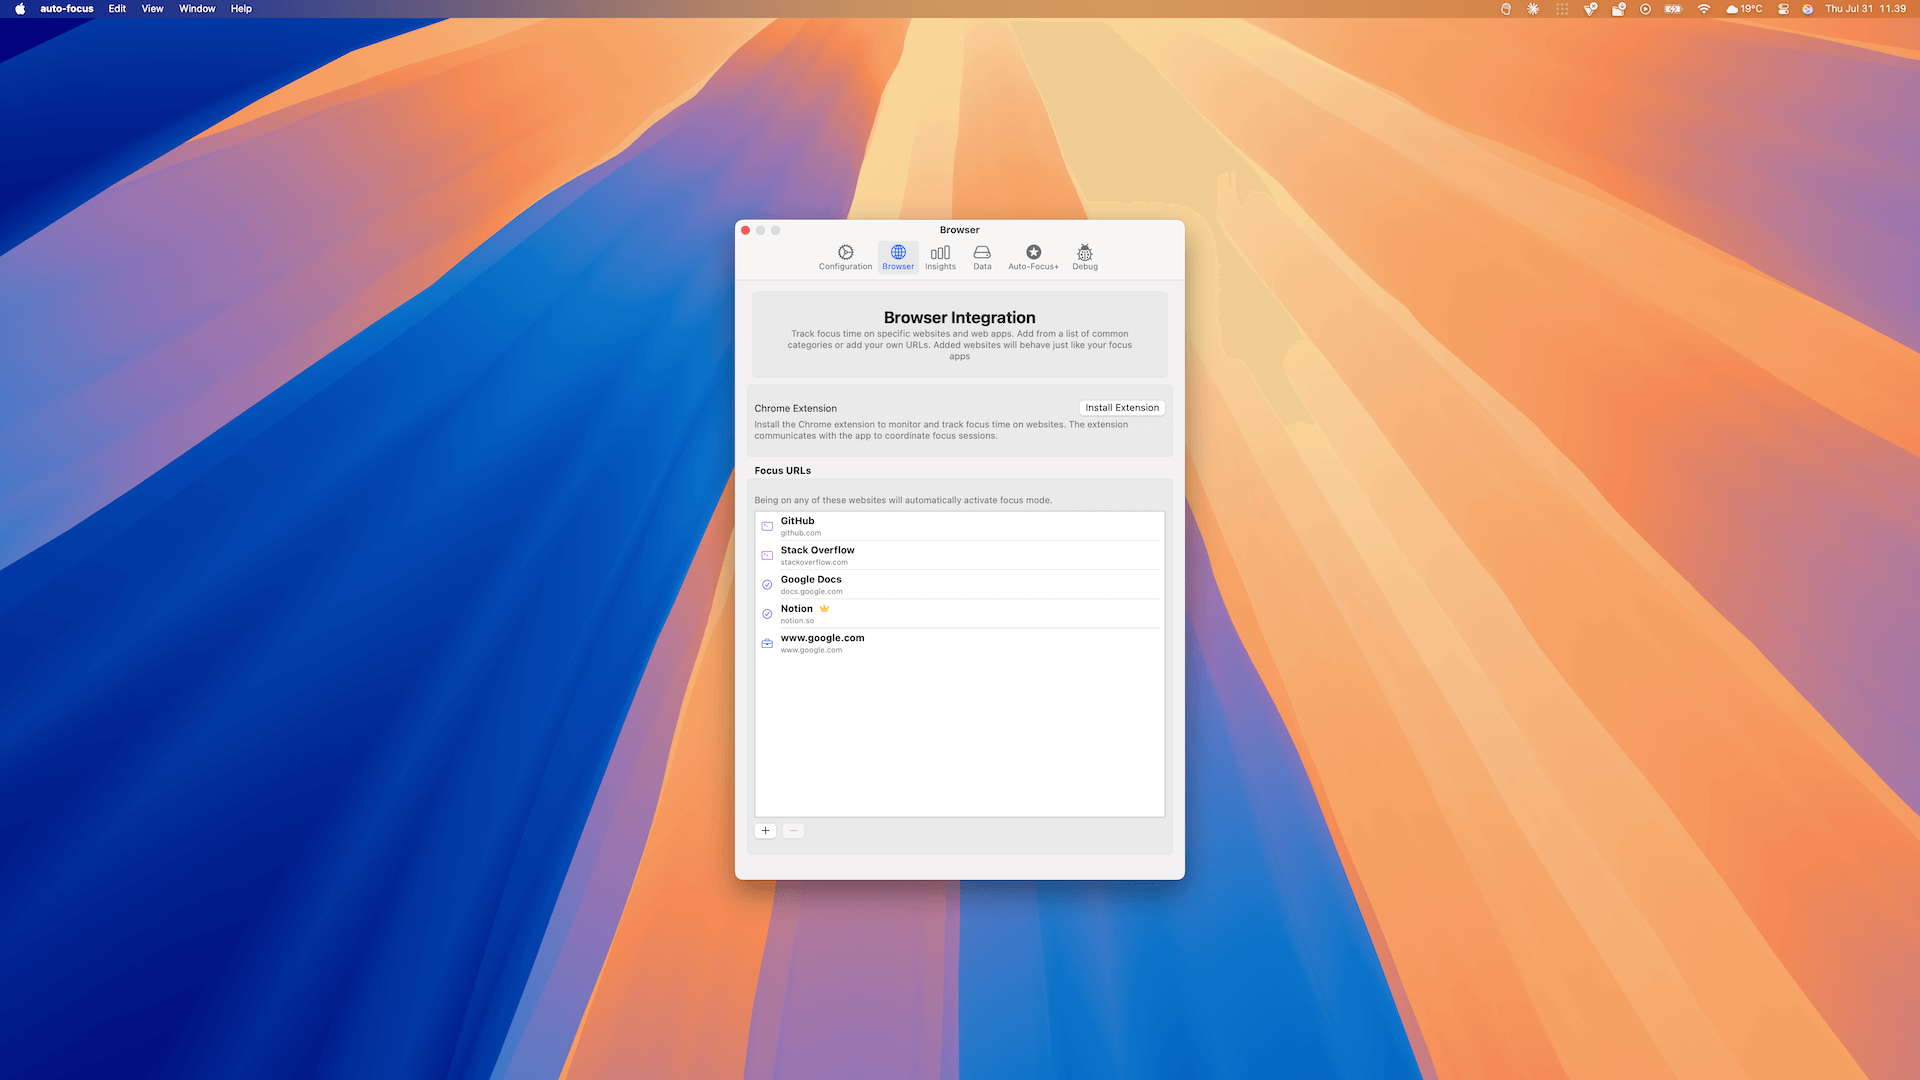Click the folder download menu bar icon
Image resolution: width=1920 pixels, height=1080 pixels.
click(x=1618, y=9)
